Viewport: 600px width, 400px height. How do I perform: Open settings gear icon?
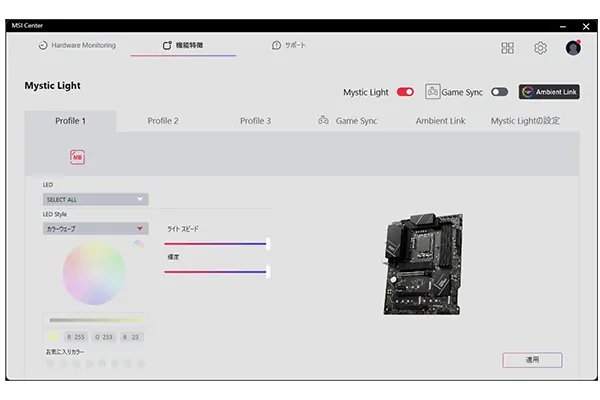coord(540,48)
